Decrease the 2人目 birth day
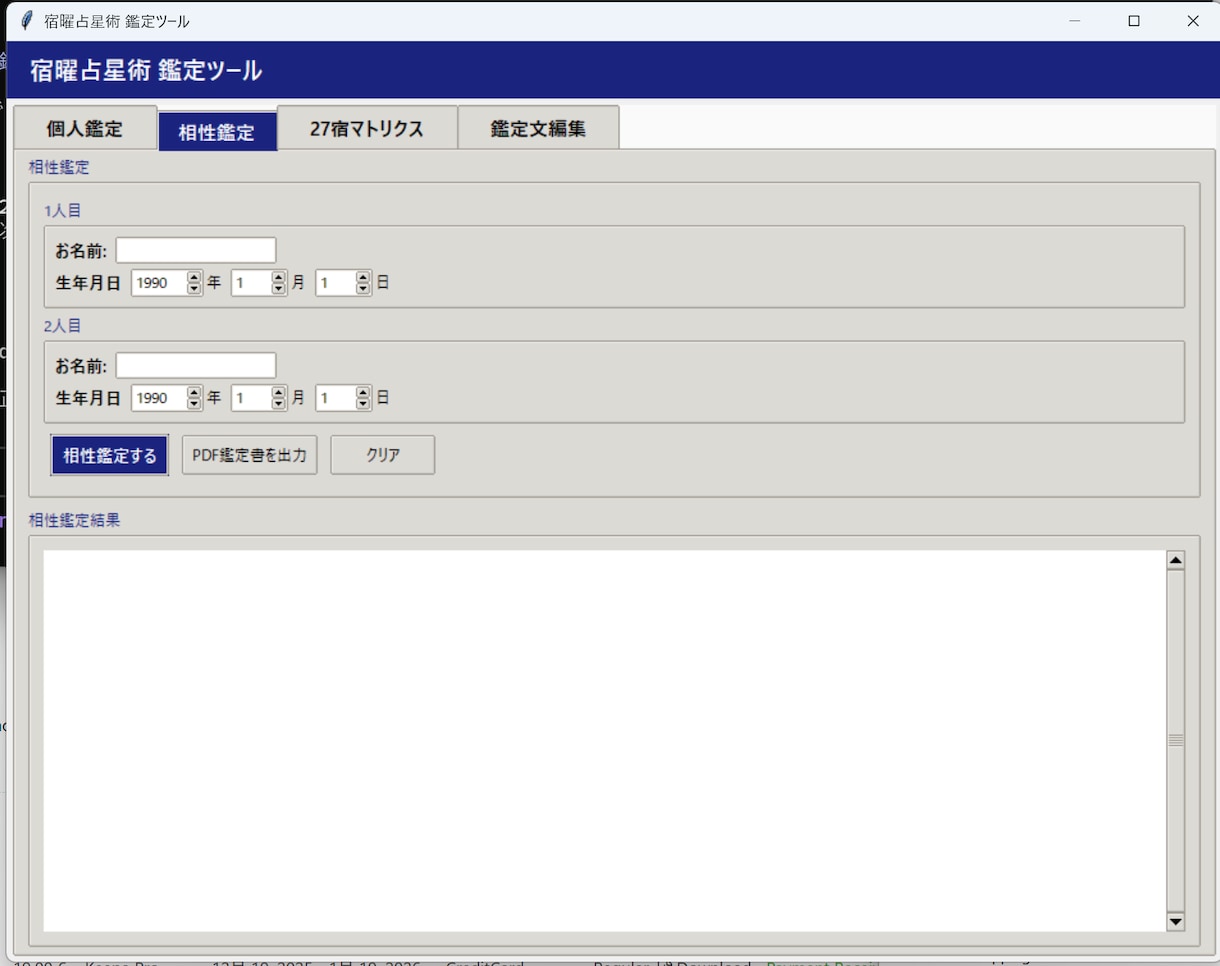This screenshot has width=1220, height=966. (x=363, y=404)
